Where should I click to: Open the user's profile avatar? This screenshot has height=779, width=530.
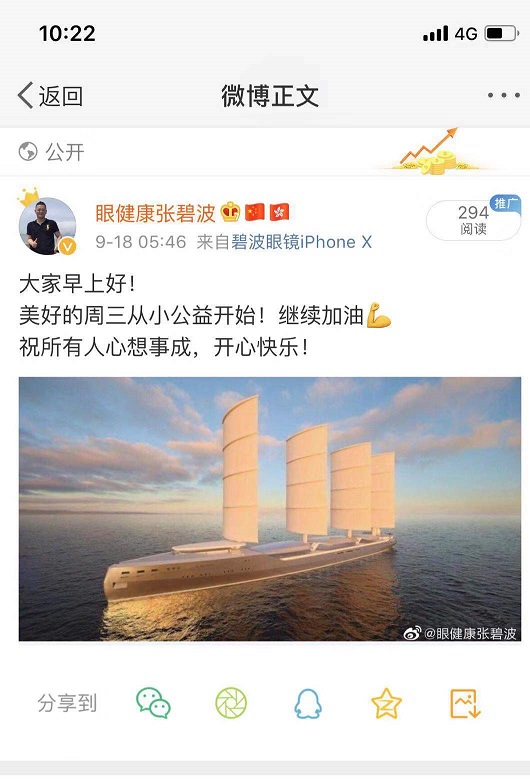(x=47, y=226)
